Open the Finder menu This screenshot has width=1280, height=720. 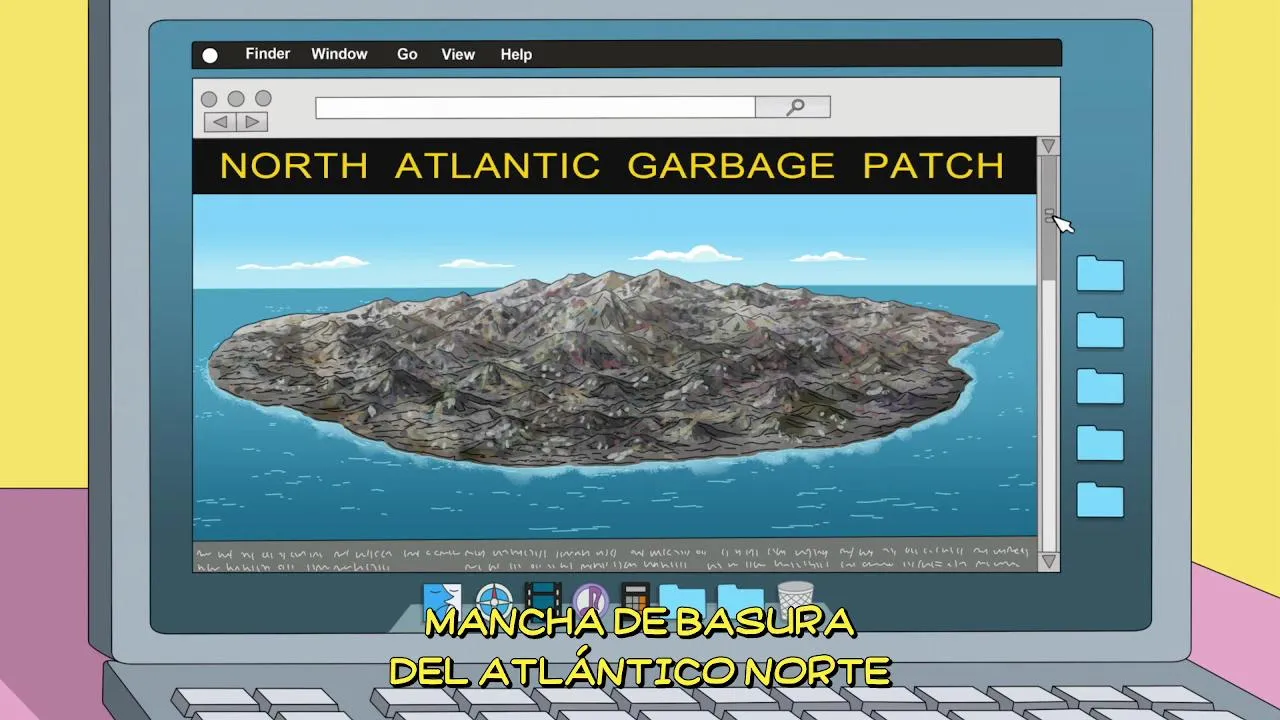pyautogui.click(x=268, y=54)
